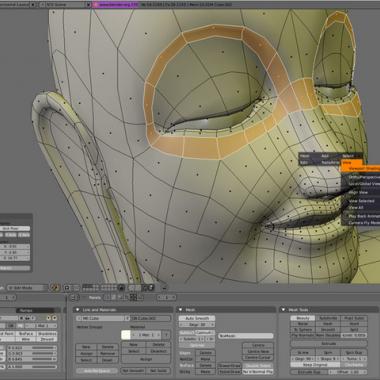Image resolution: width=380 pixels, height=380 pixels.
Task: Switch to Object buttons context icon
Action: pos(127,297)
